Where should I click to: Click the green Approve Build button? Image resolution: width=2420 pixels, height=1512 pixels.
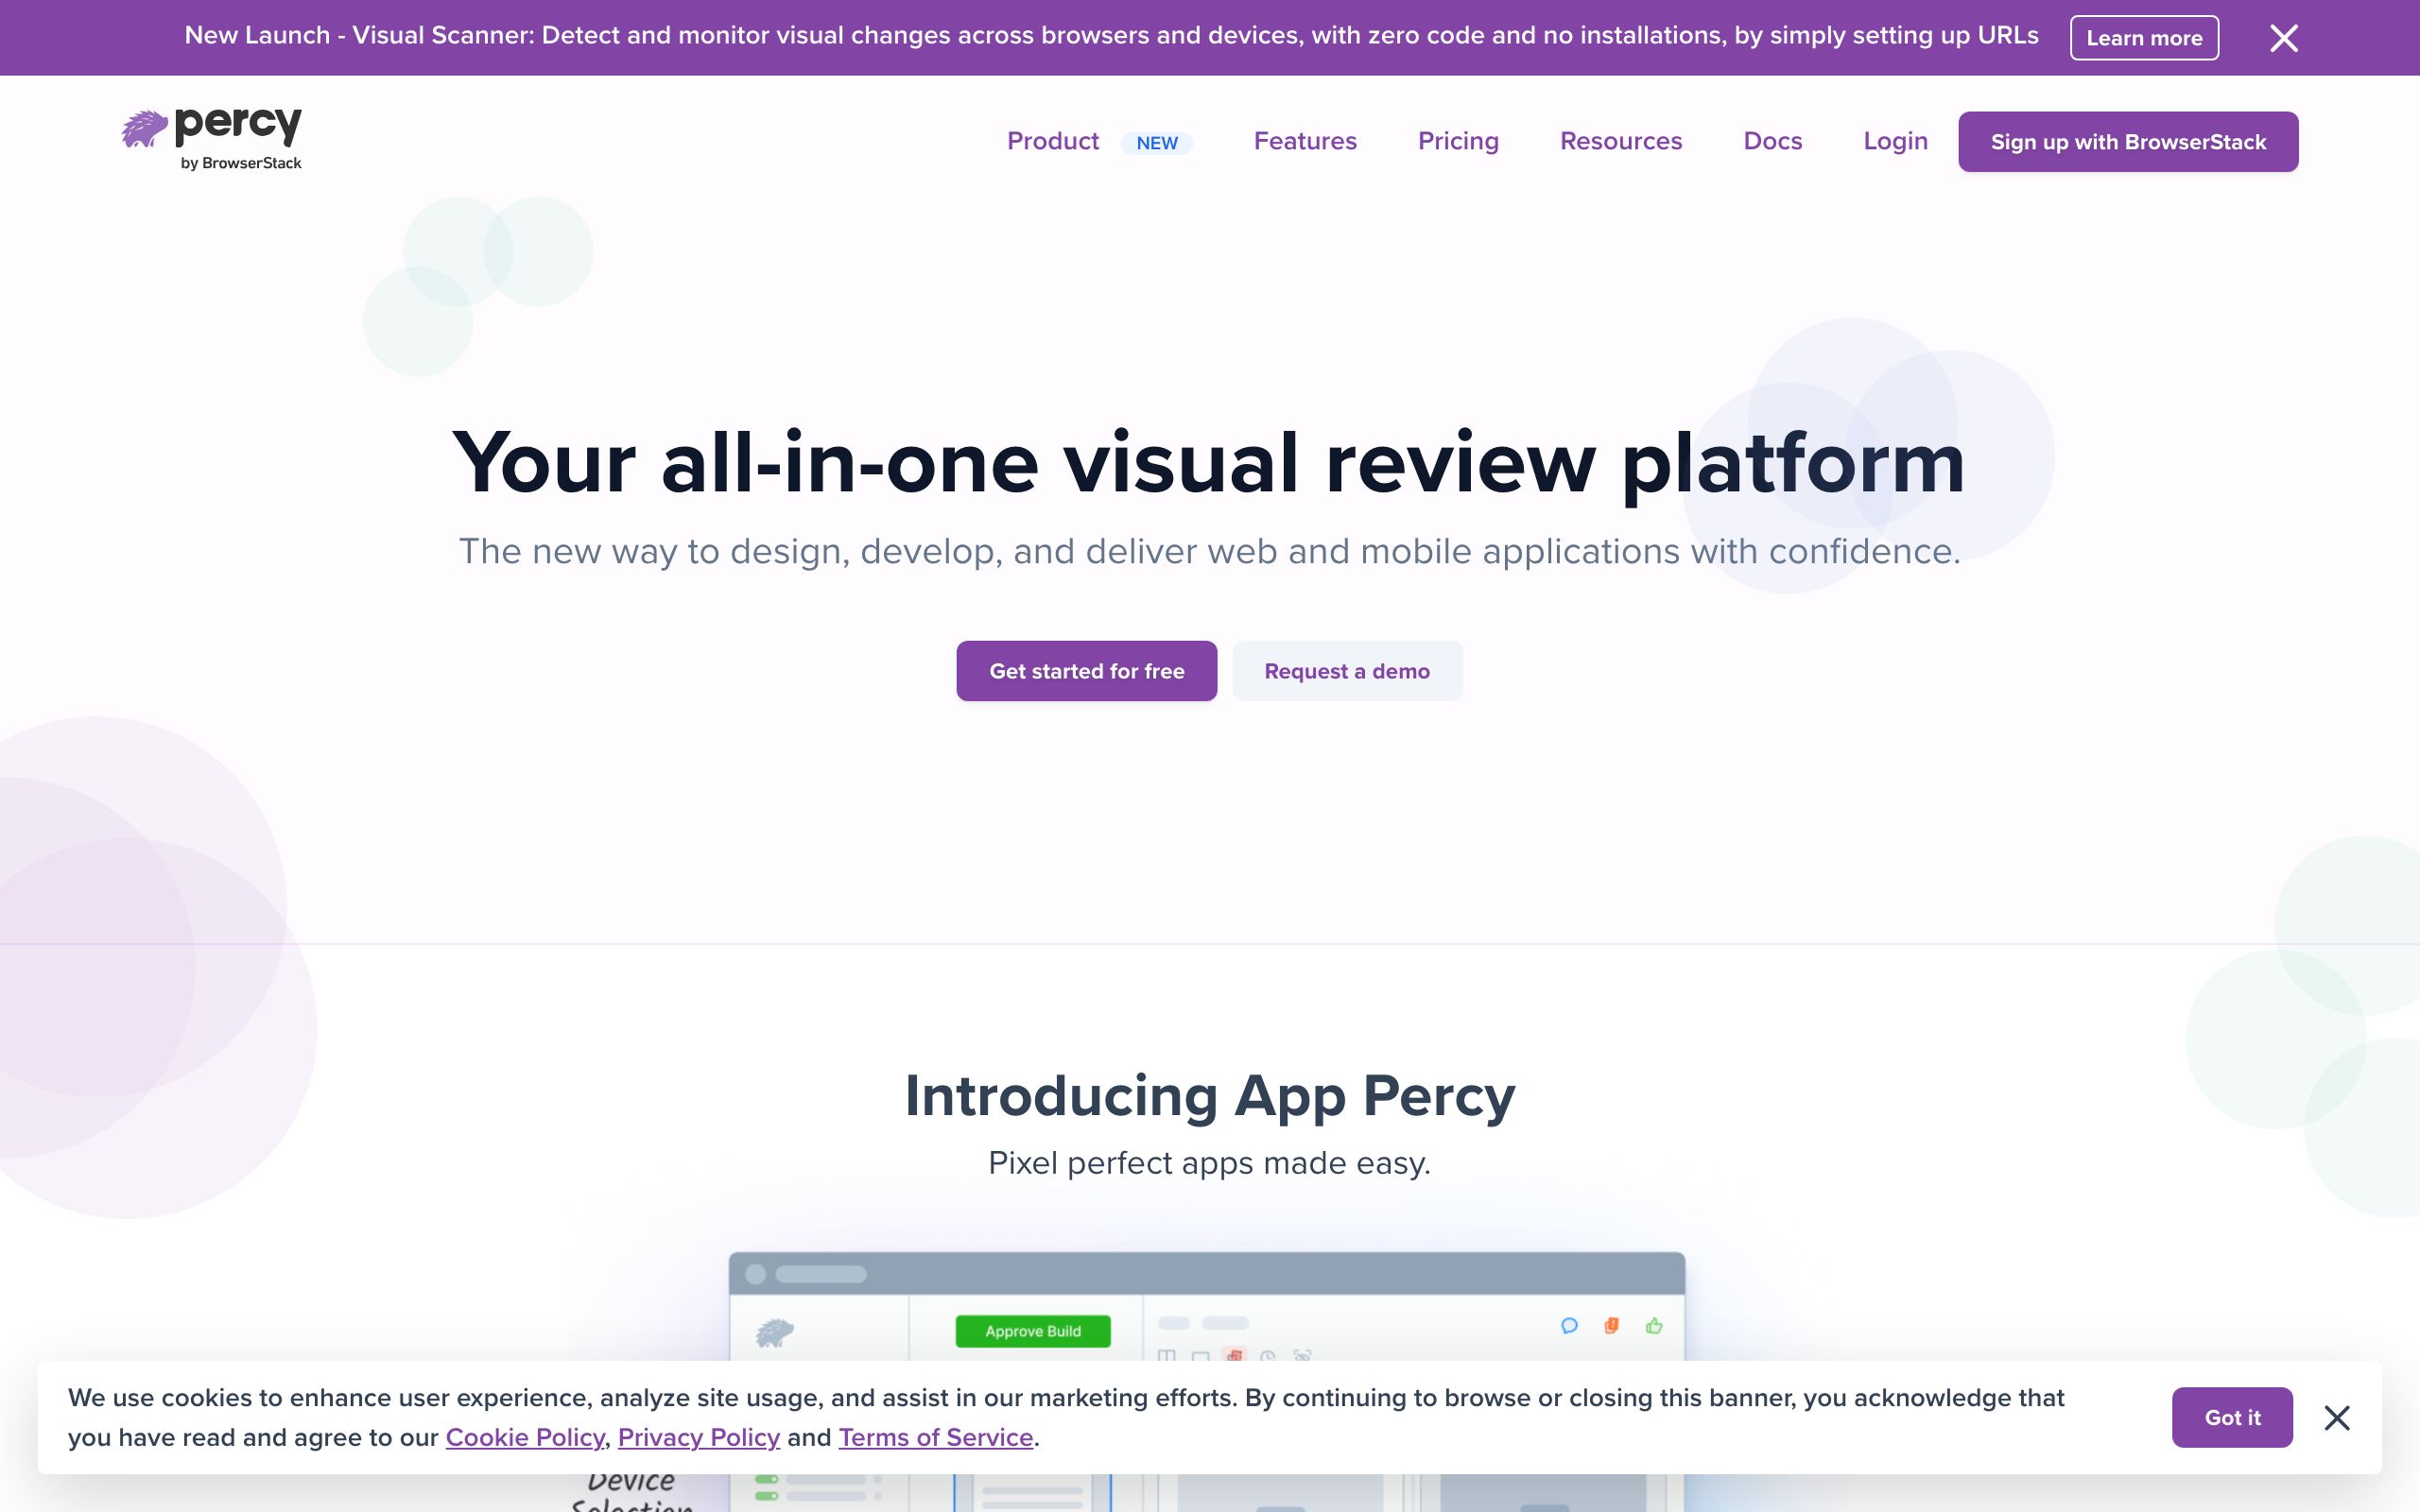click(1033, 1331)
